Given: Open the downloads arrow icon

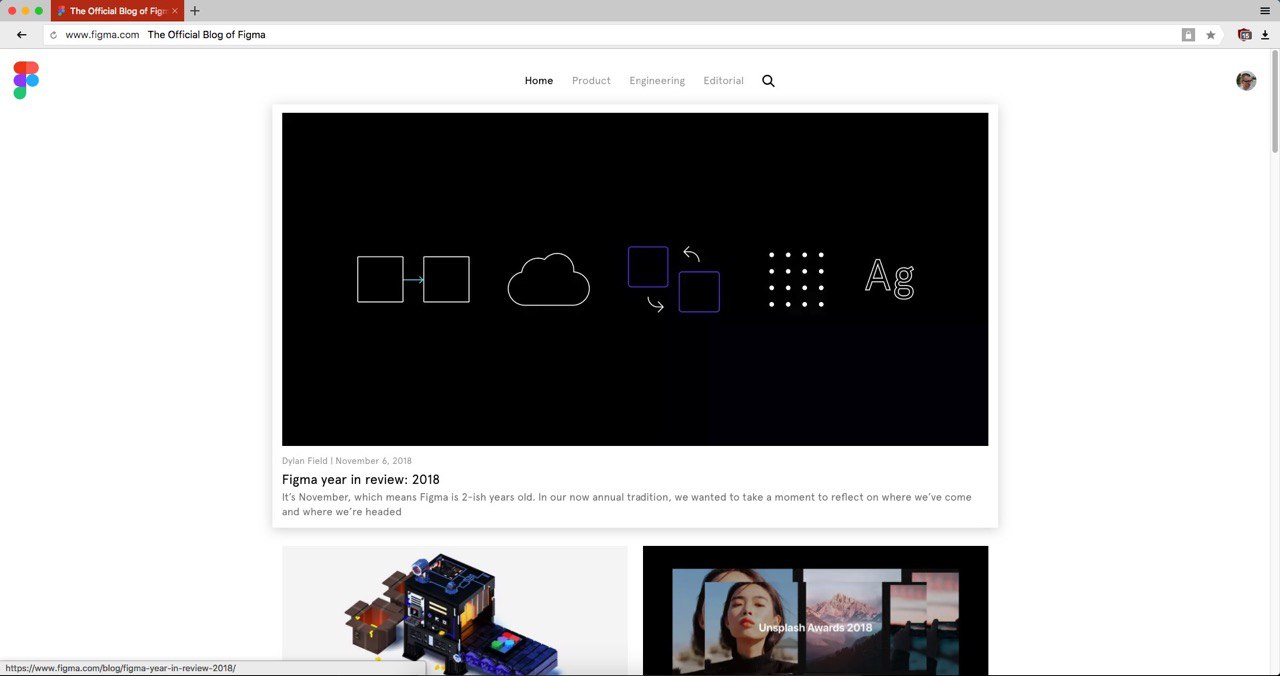Looking at the screenshot, I should (x=1265, y=35).
